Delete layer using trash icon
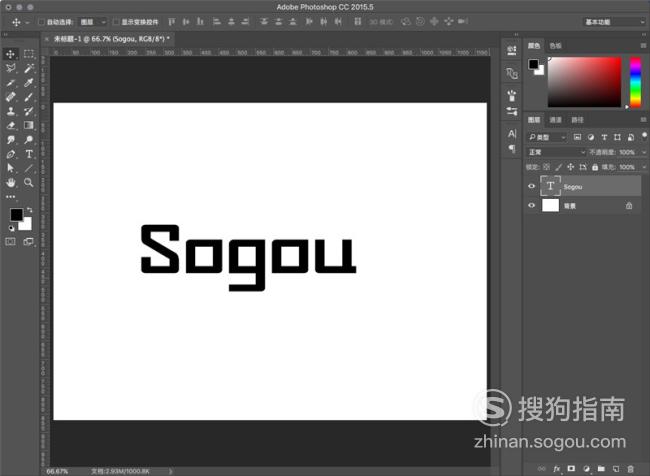 [x=630, y=469]
